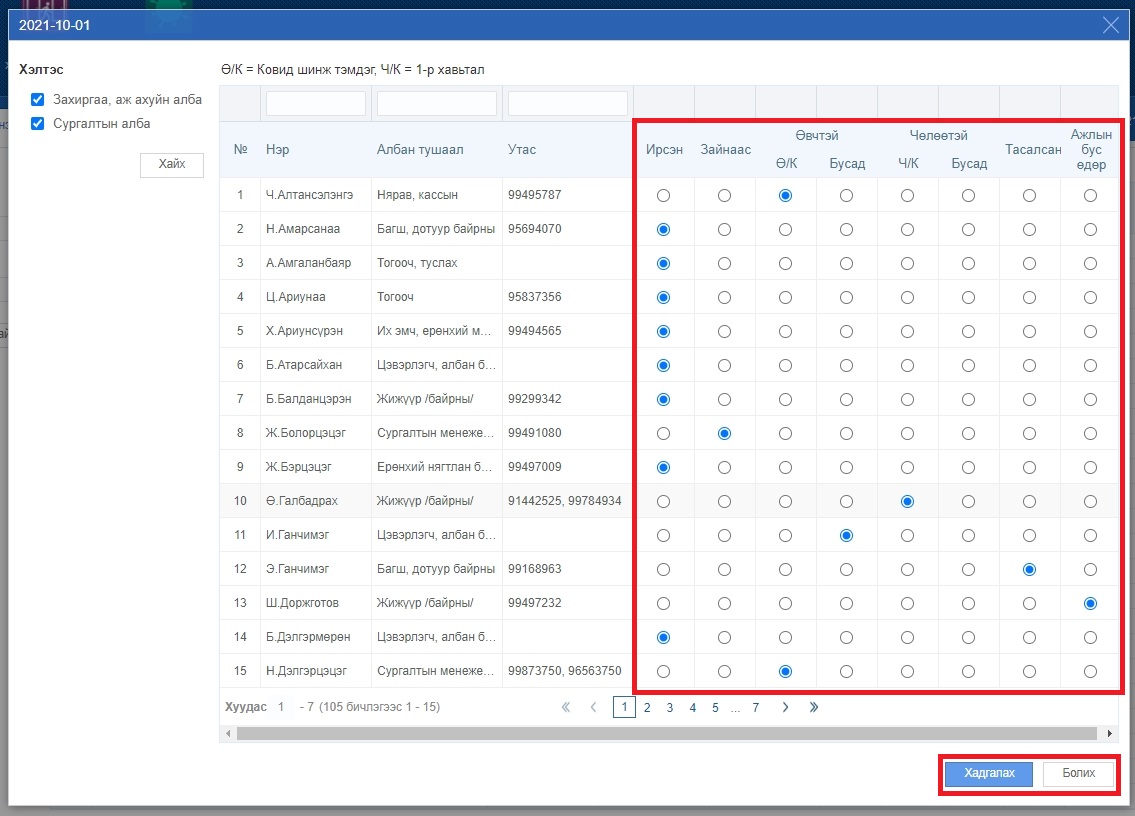Mark Б.Атарсайхан as Өвчтэй Бусад

(x=846, y=366)
